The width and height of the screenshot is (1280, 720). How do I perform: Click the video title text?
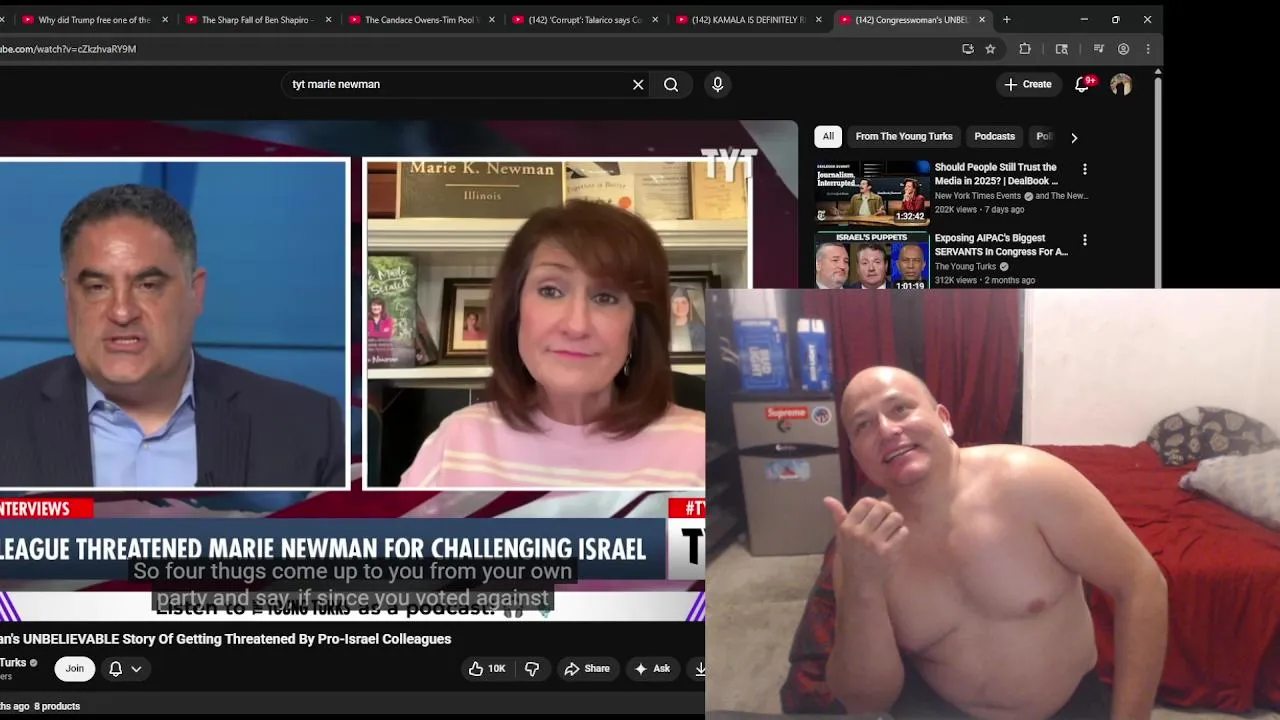click(x=226, y=639)
